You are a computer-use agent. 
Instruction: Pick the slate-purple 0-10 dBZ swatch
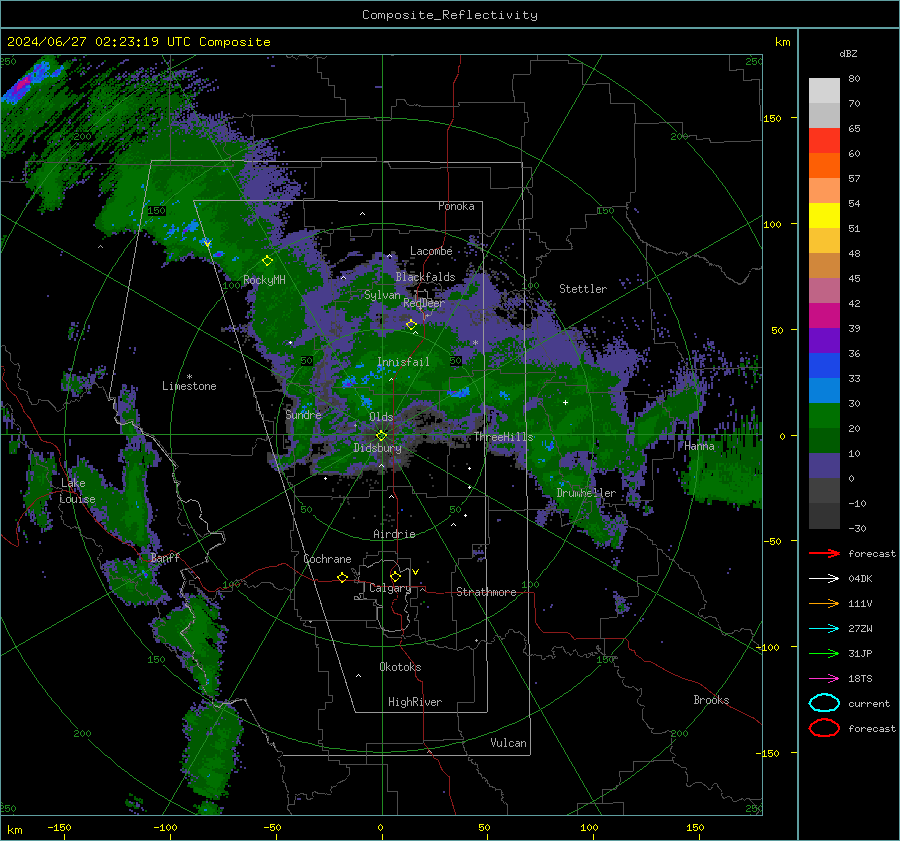click(x=824, y=466)
